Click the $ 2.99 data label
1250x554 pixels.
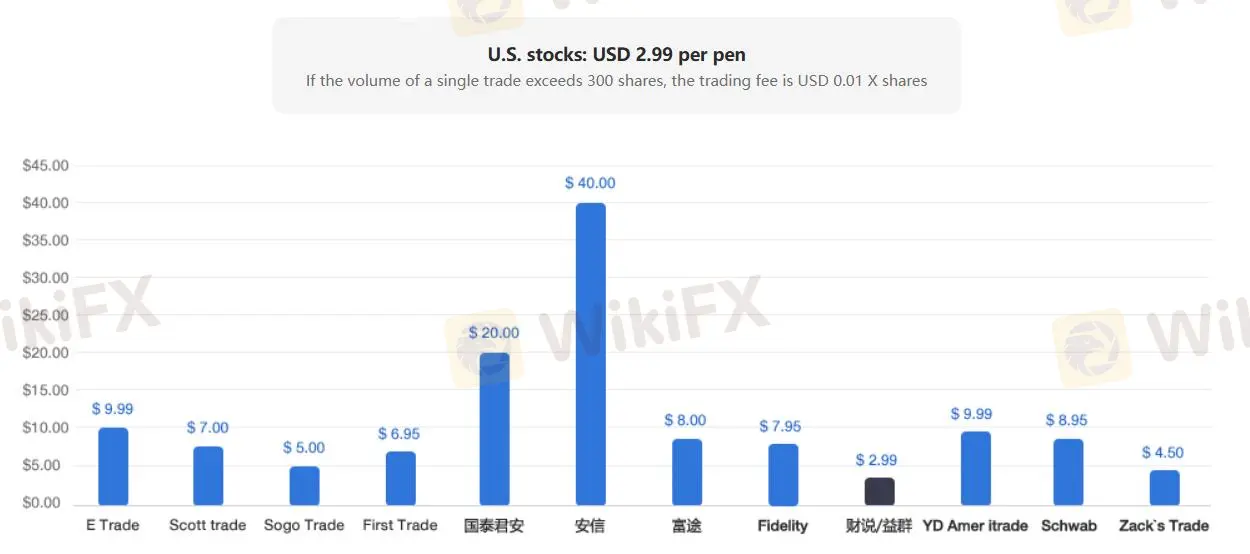point(876,460)
